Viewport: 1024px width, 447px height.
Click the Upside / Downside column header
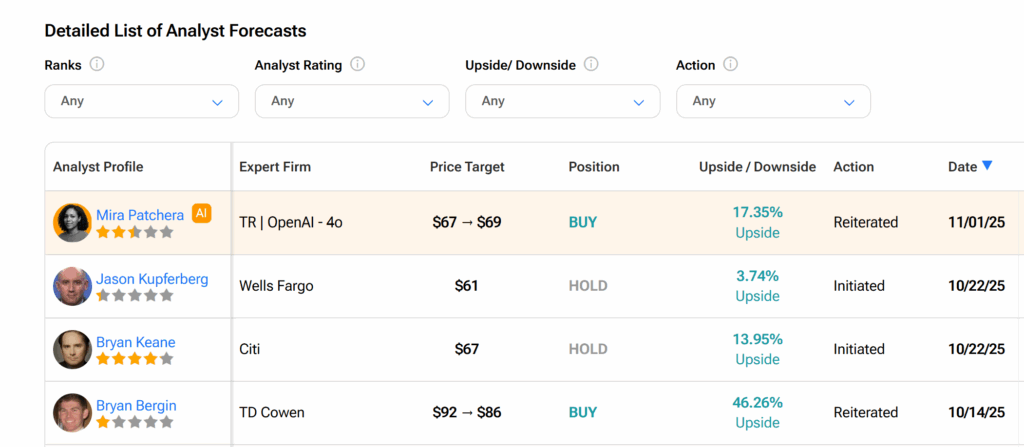(757, 167)
